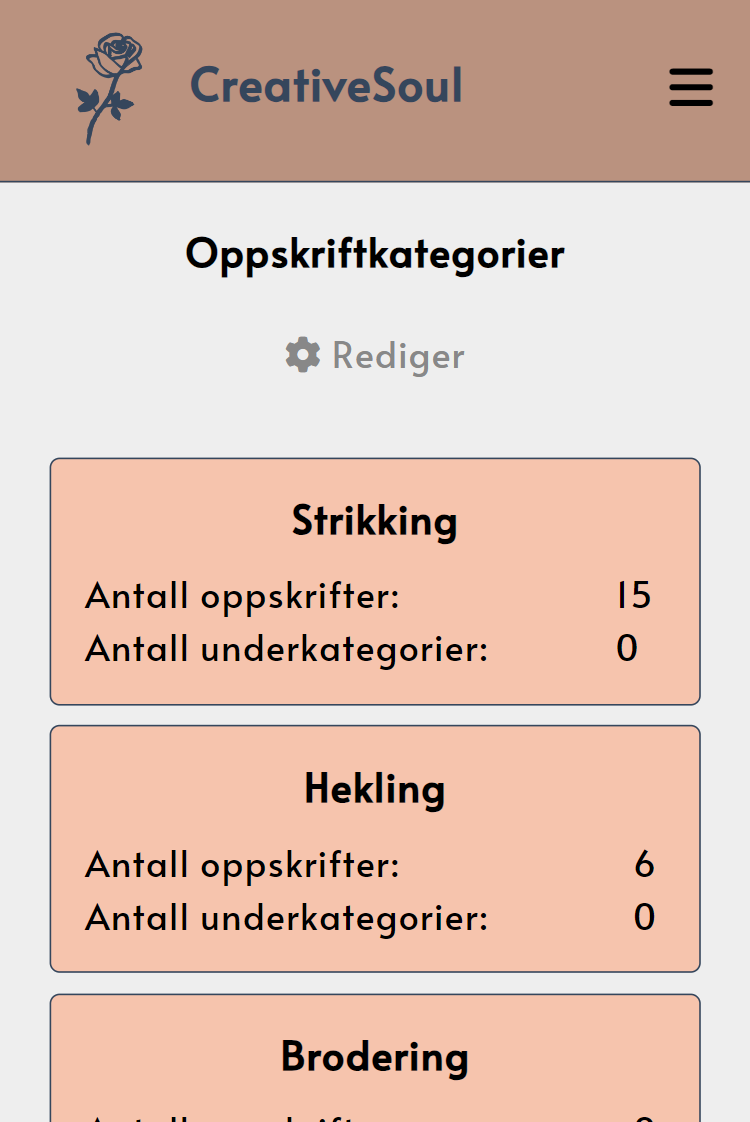Open the Hekling category card
750x1122 pixels.
click(375, 848)
